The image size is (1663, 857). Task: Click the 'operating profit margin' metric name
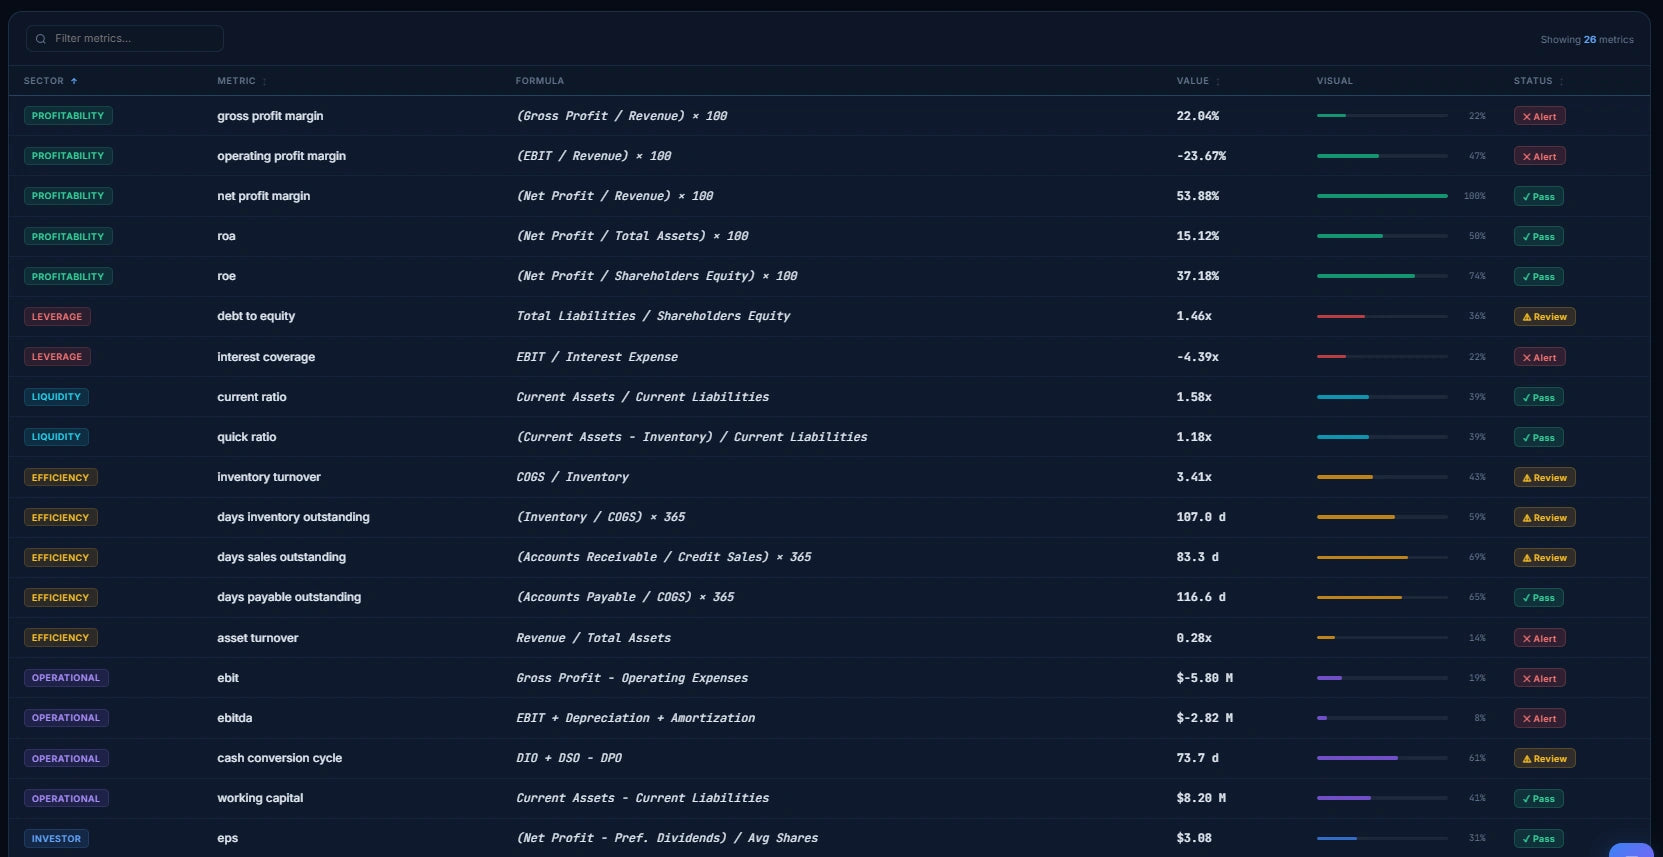[x=281, y=156]
